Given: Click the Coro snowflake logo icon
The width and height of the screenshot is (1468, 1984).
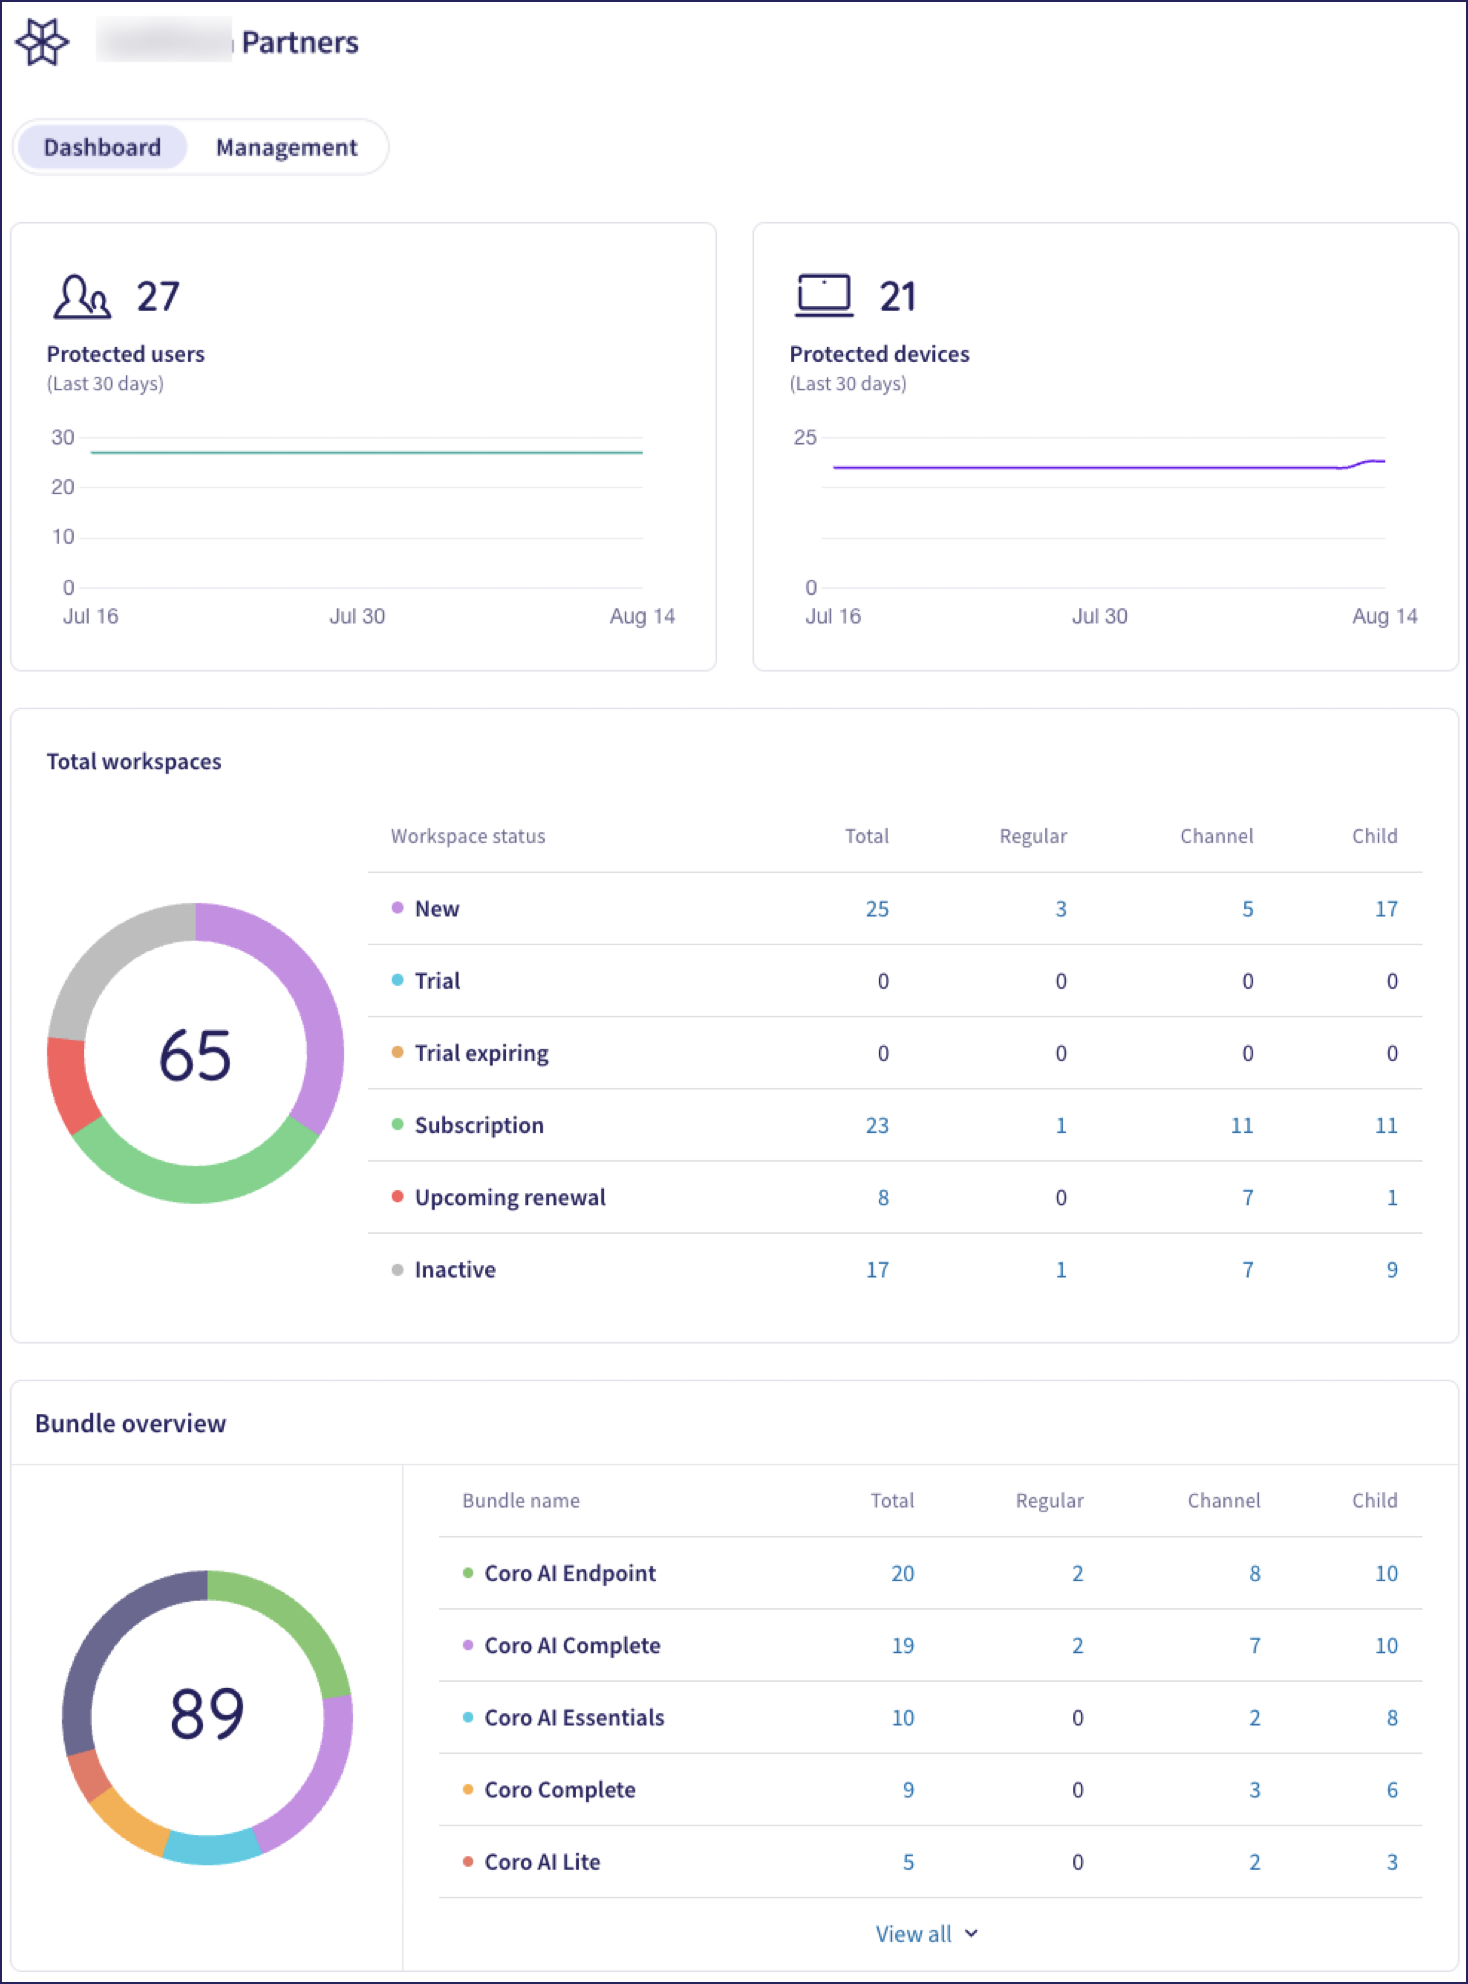Looking at the screenshot, I should [42, 42].
